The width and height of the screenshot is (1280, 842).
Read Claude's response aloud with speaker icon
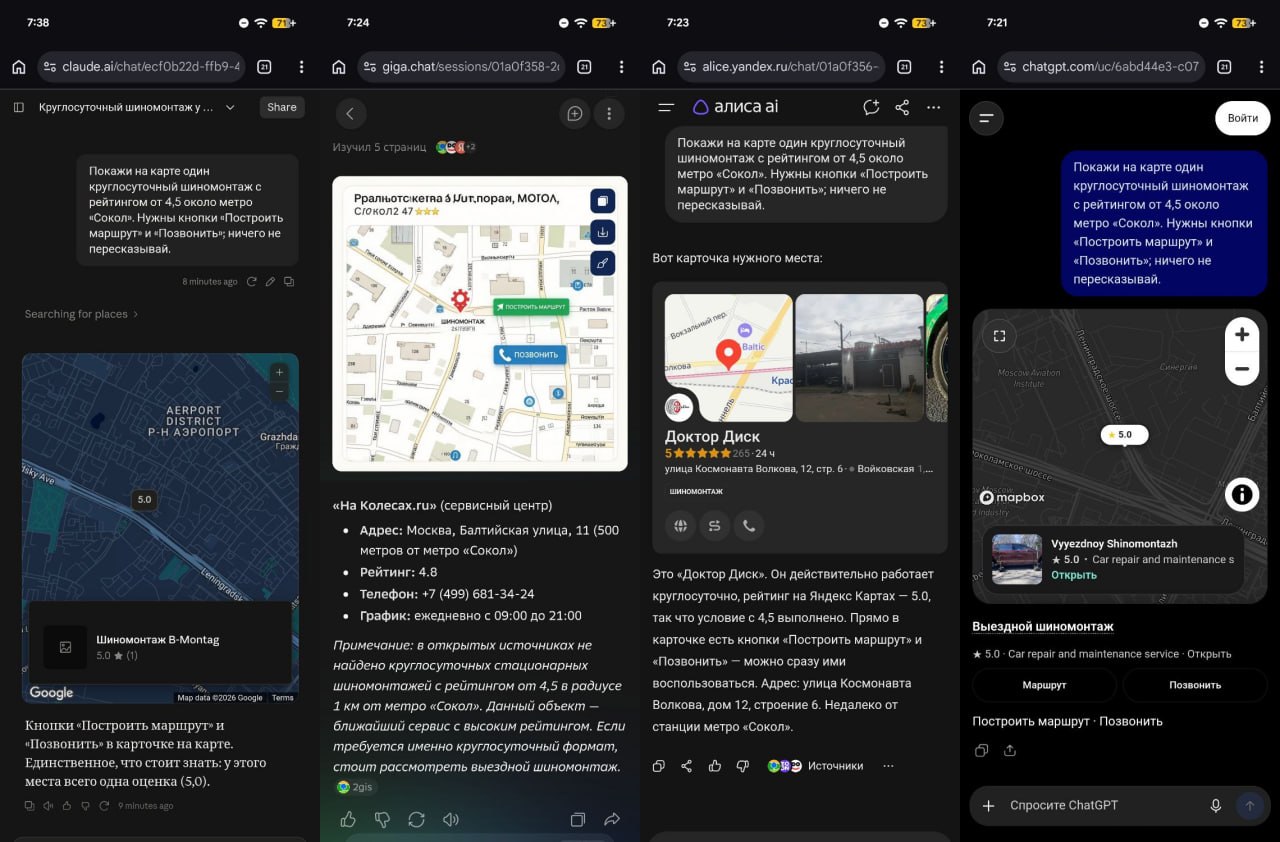[47, 805]
